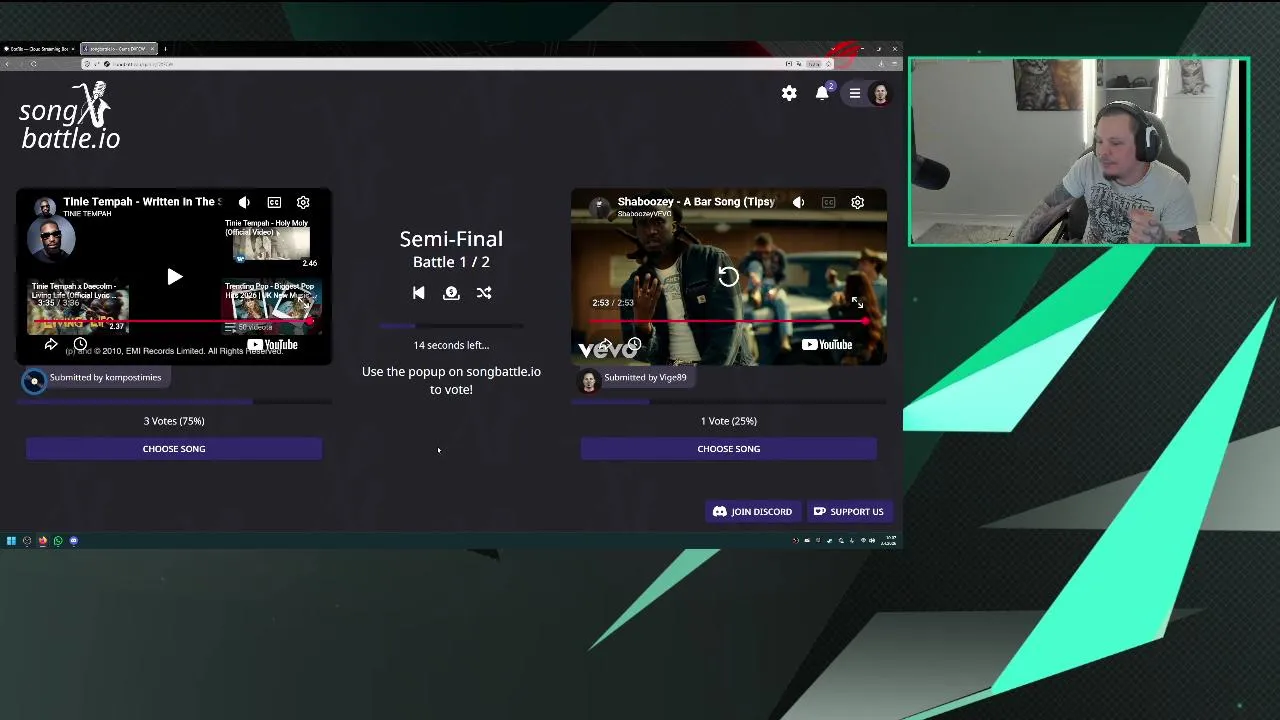Open a new browser tab
Viewport: 1280px width, 720px height.
(x=165, y=48)
